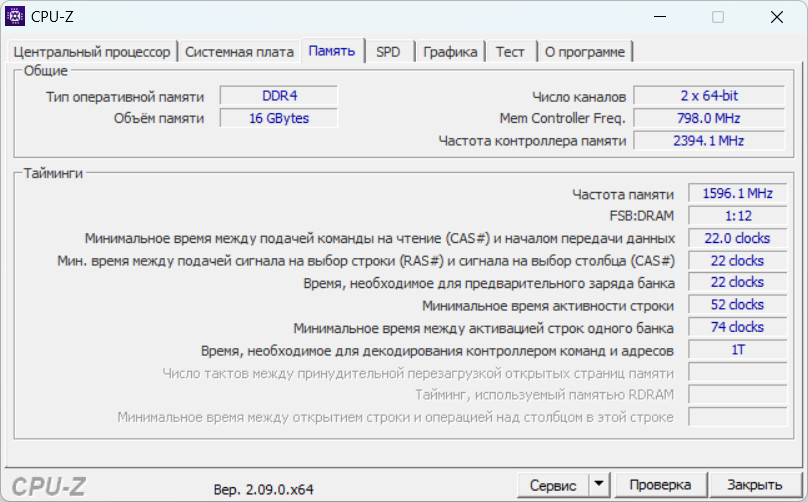Open the Центральный процессор tab
808x502 pixels.
pos(92,52)
